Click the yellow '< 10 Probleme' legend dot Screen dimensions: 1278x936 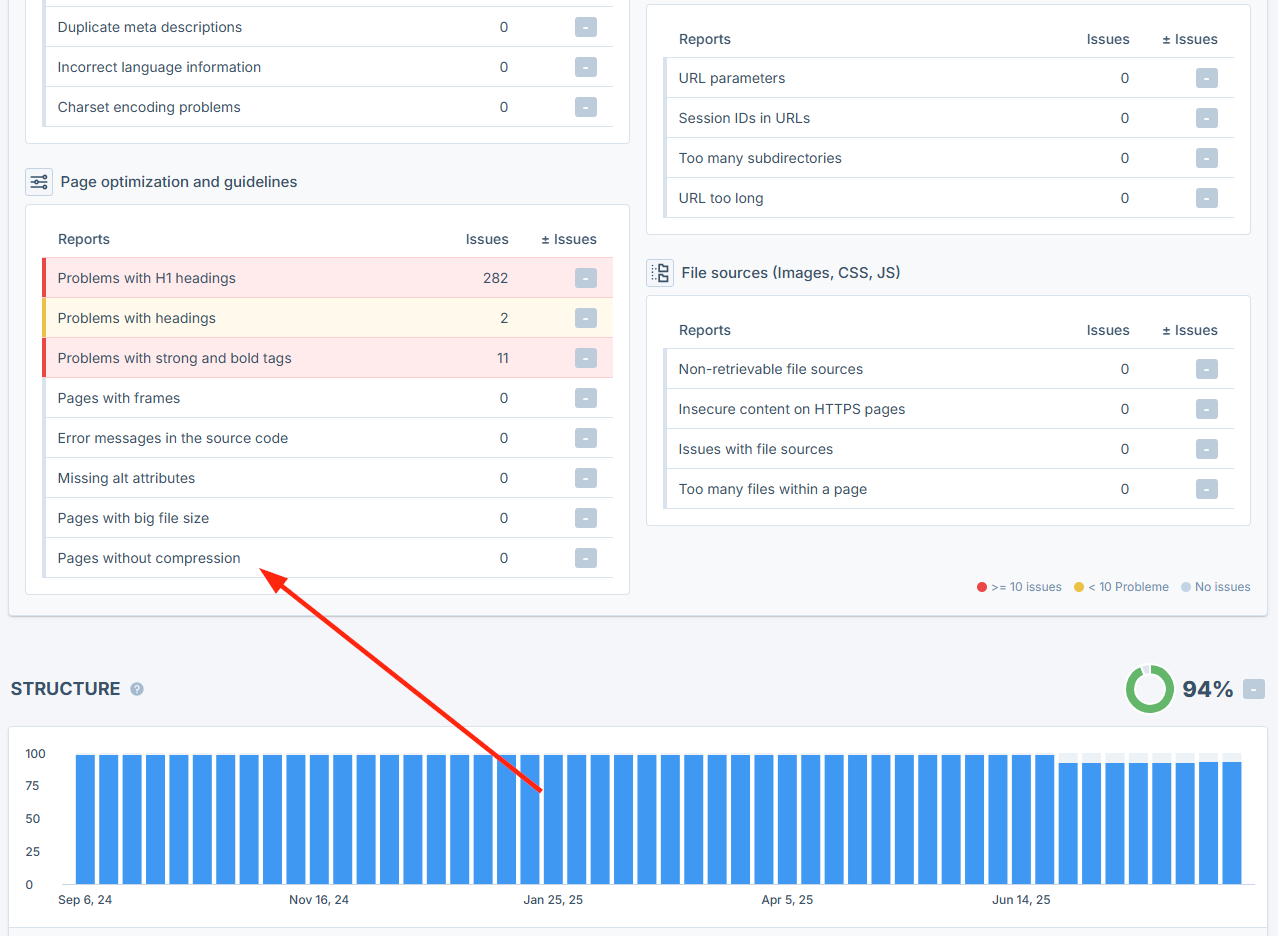[1081, 587]
